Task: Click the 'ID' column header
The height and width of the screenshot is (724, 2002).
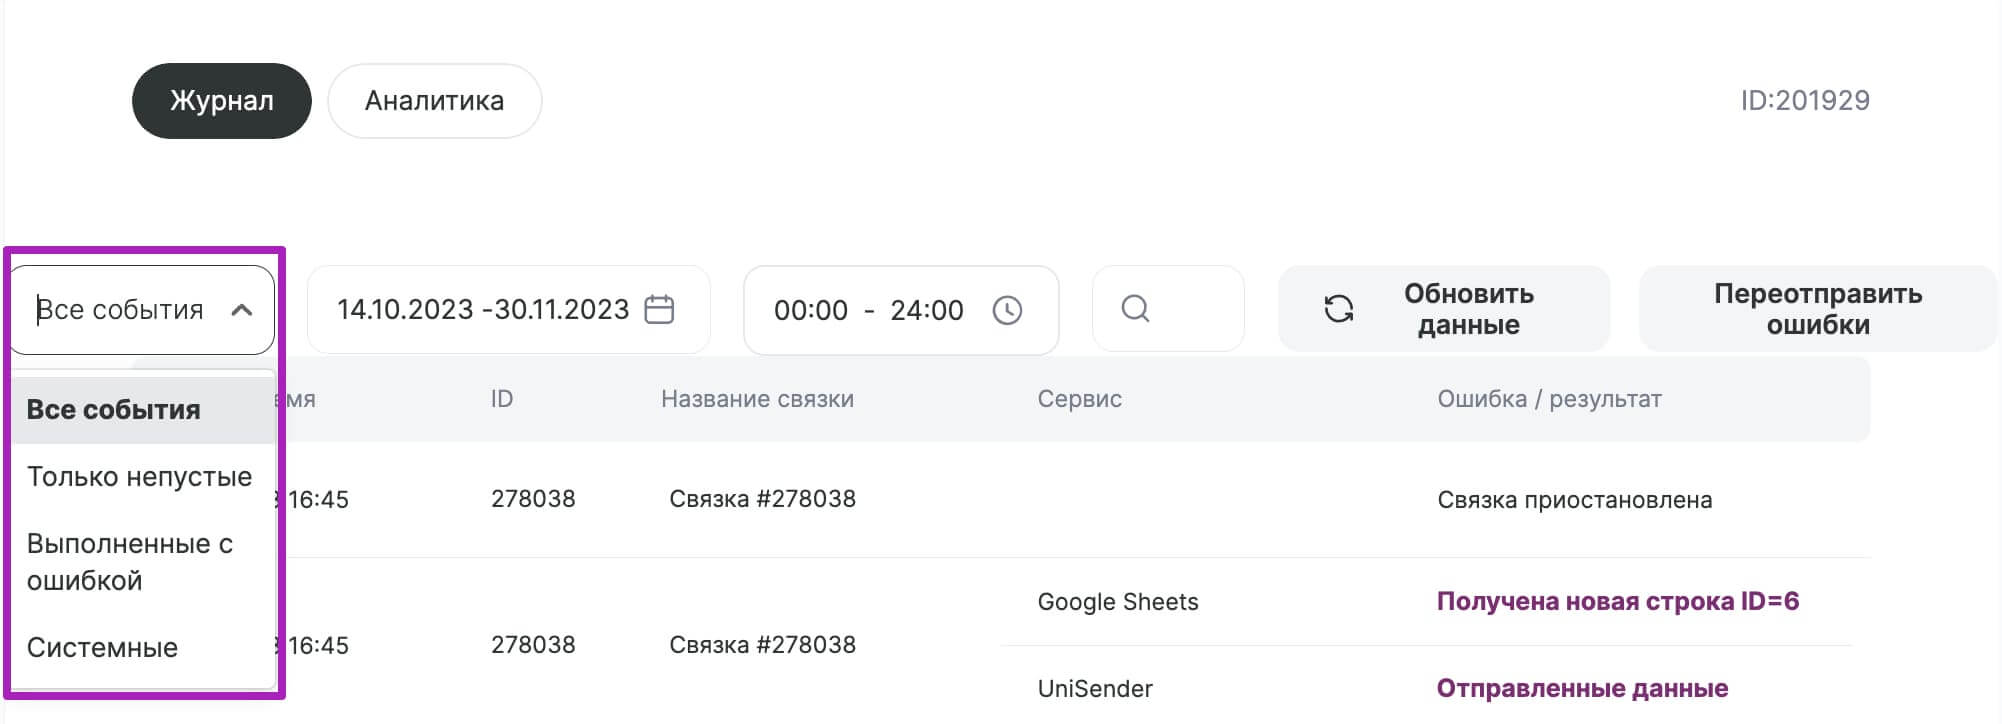Action: coord(502,399)
